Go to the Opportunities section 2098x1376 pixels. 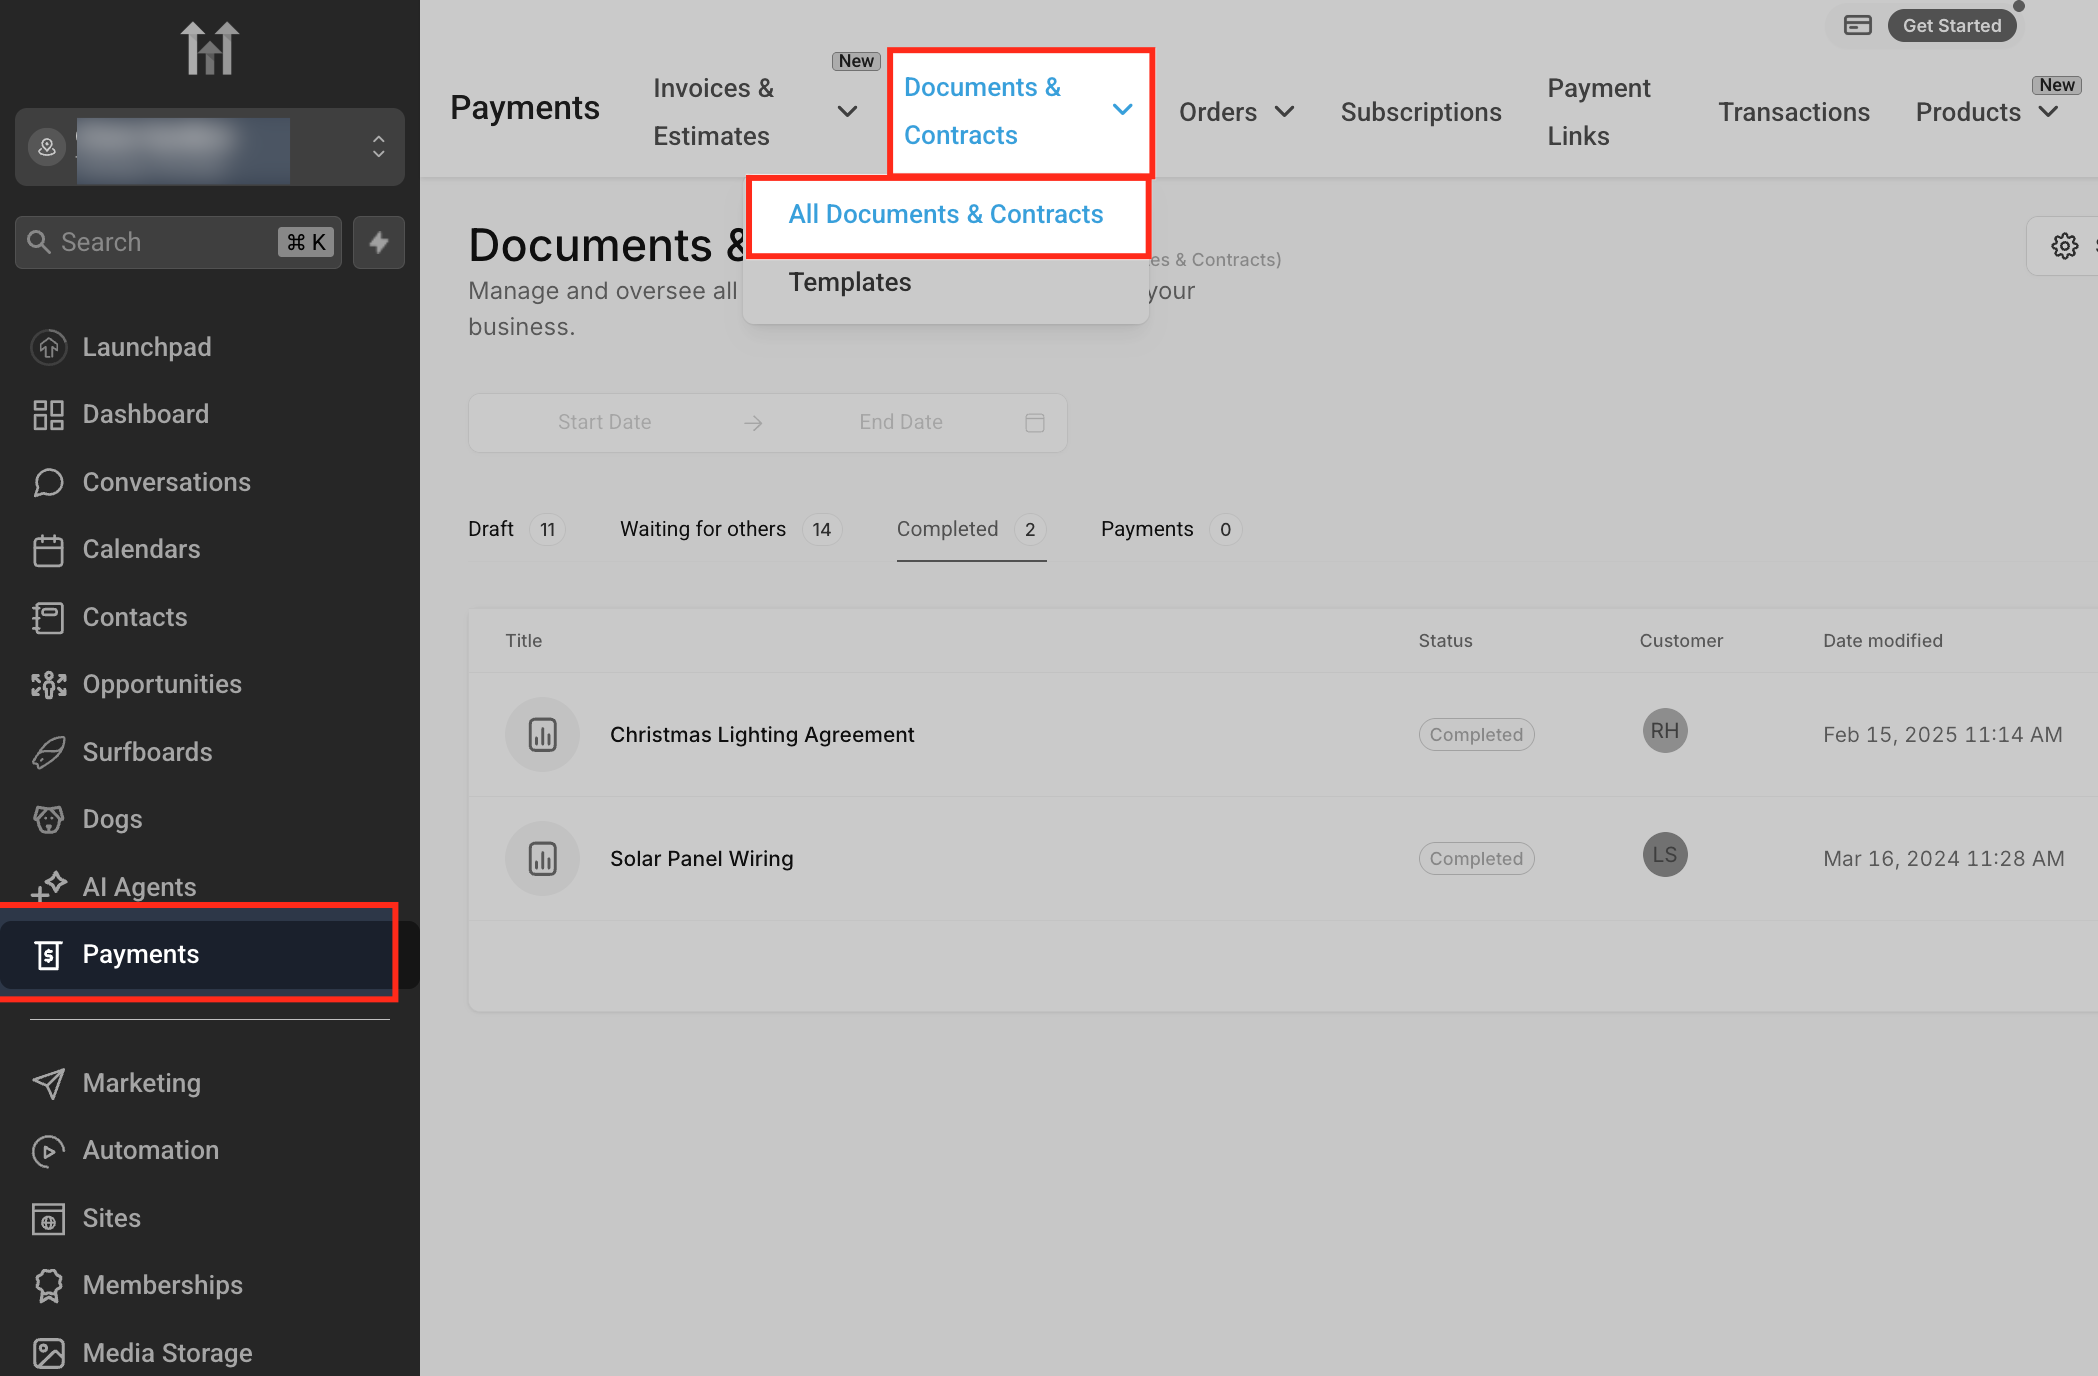pyautogui.click(x=161, y=684)
